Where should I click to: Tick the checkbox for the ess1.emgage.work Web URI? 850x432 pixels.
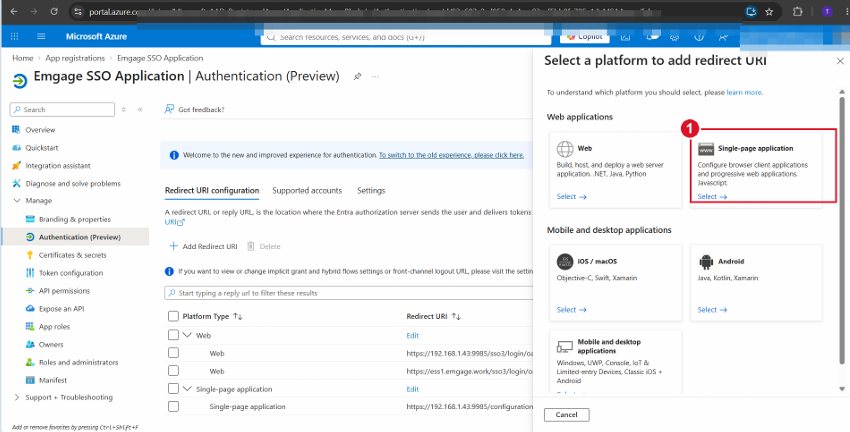click(173, 371)
